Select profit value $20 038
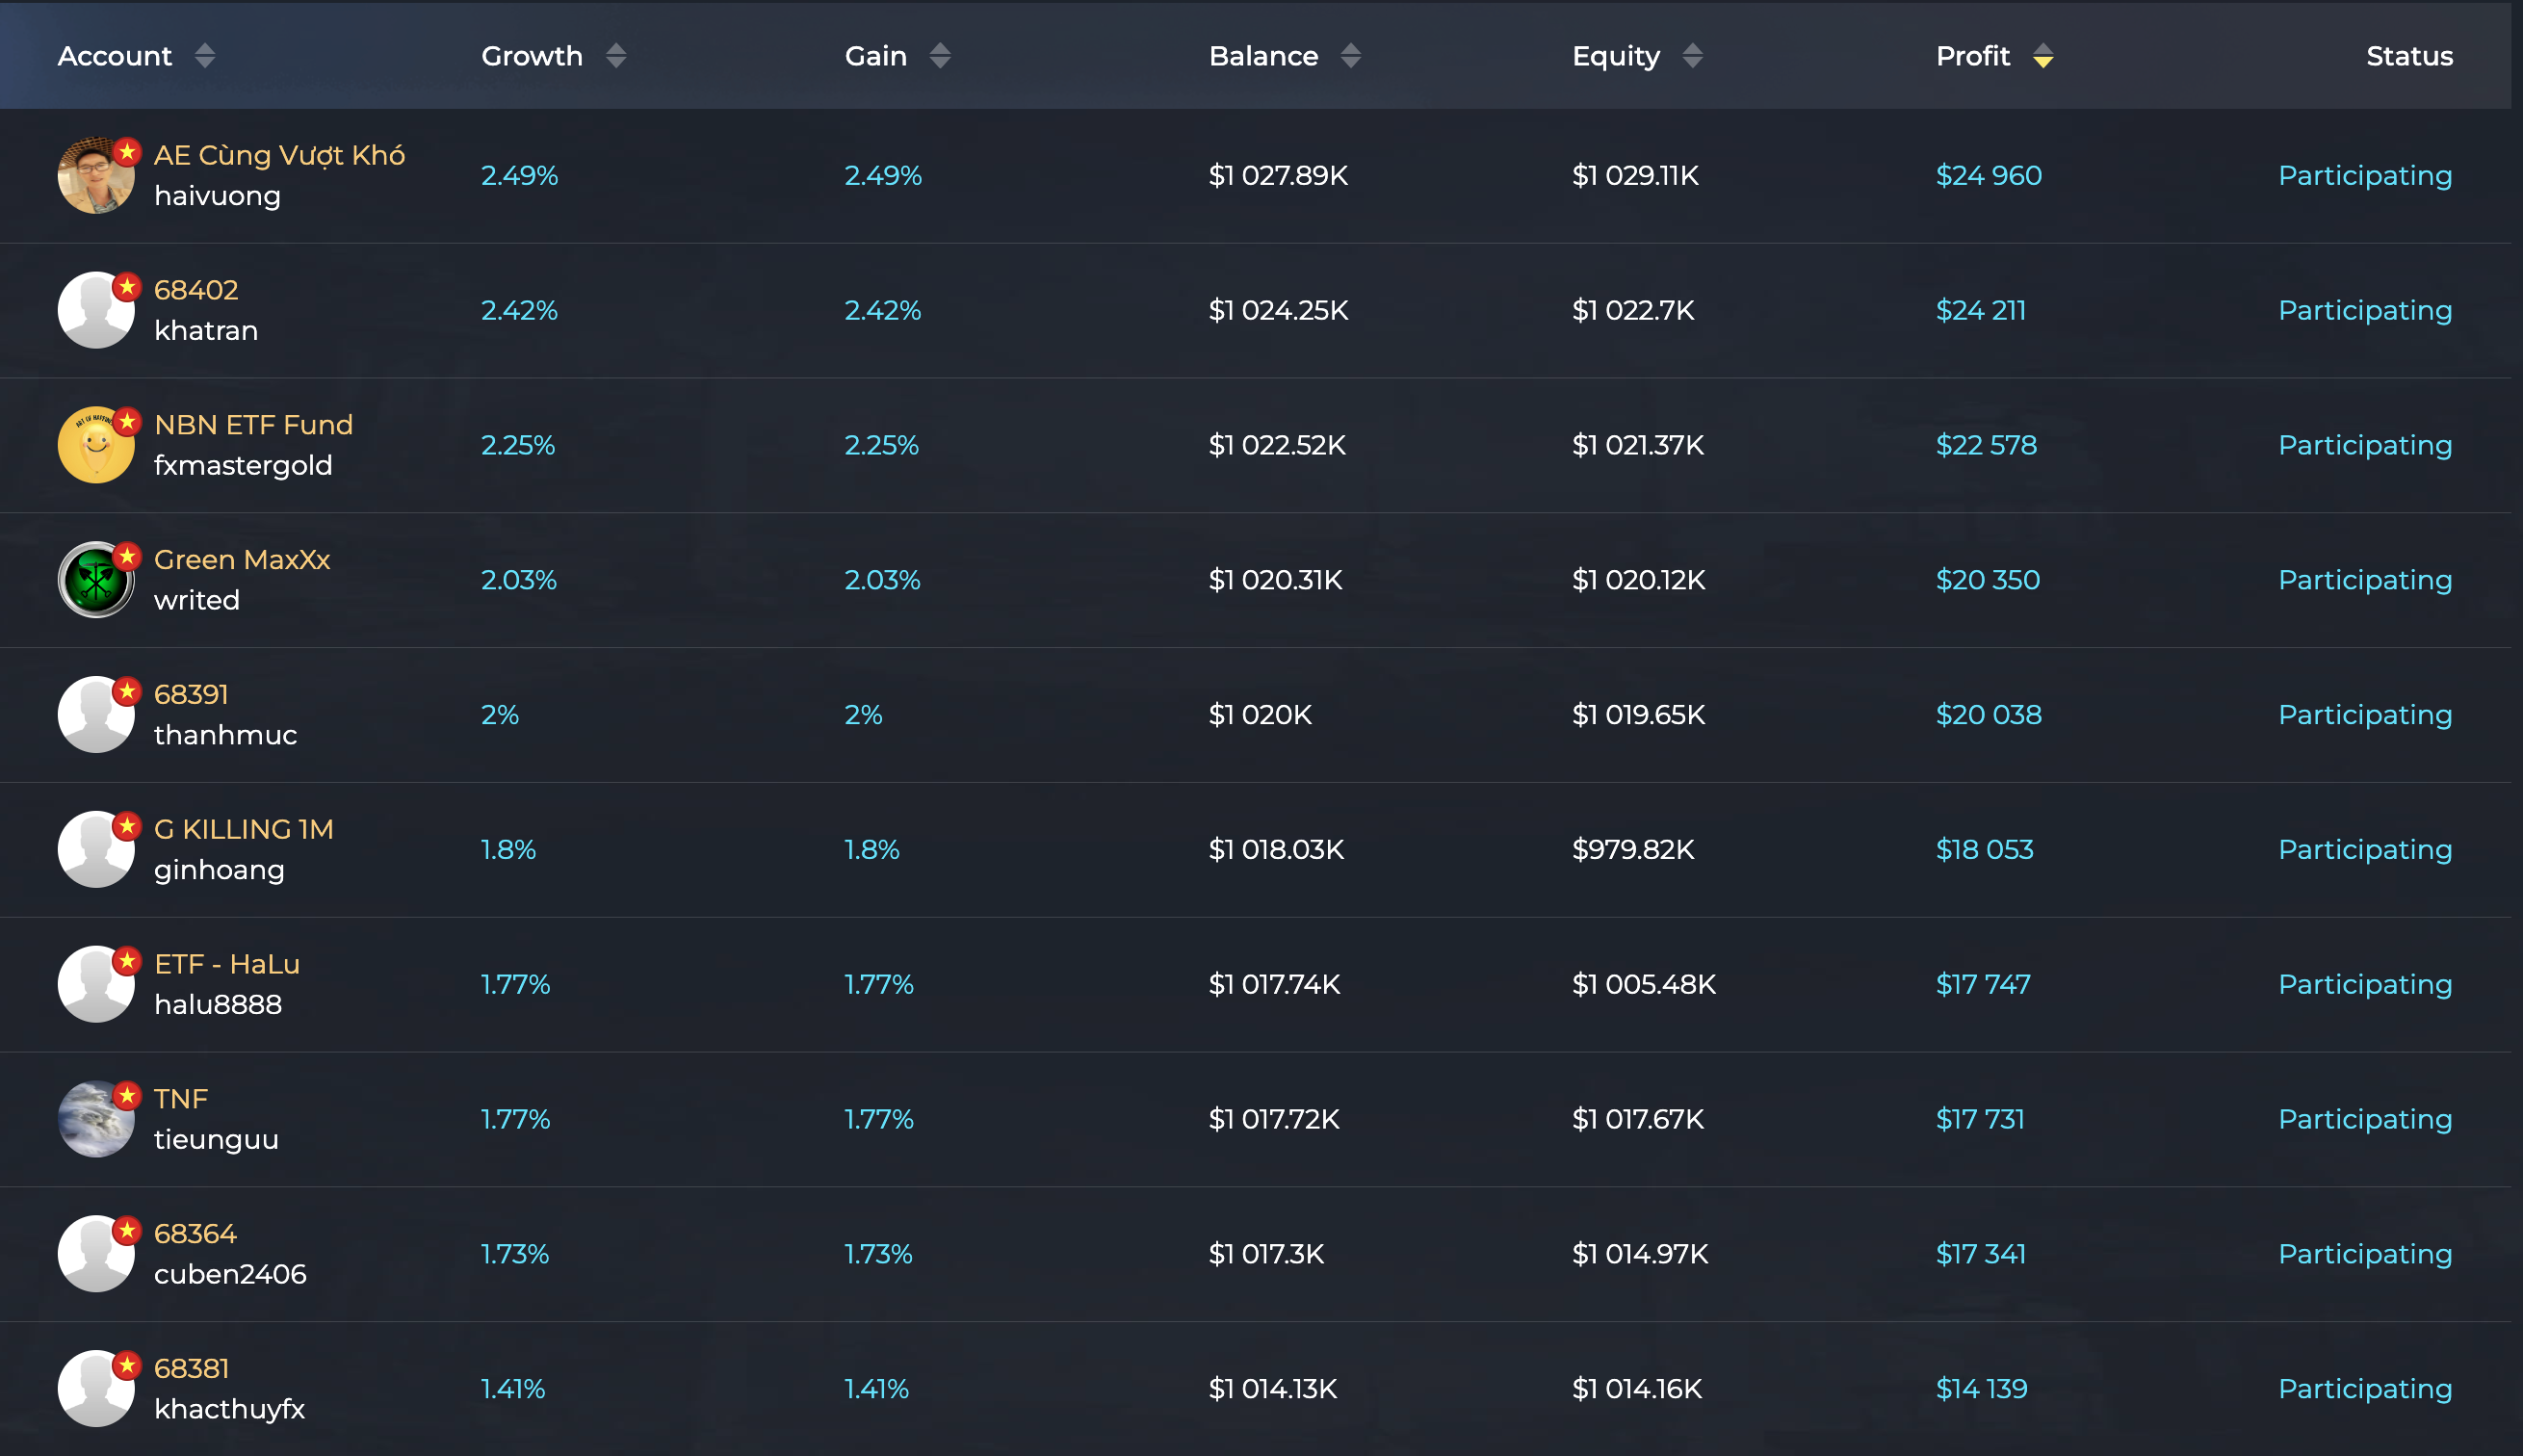 coord(1989,715)
